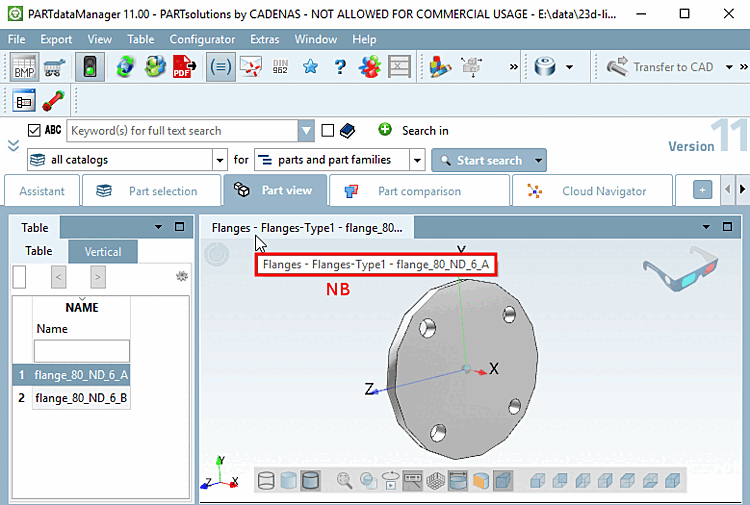
Task: Click the PDF export icon
Action: point(184,67)
